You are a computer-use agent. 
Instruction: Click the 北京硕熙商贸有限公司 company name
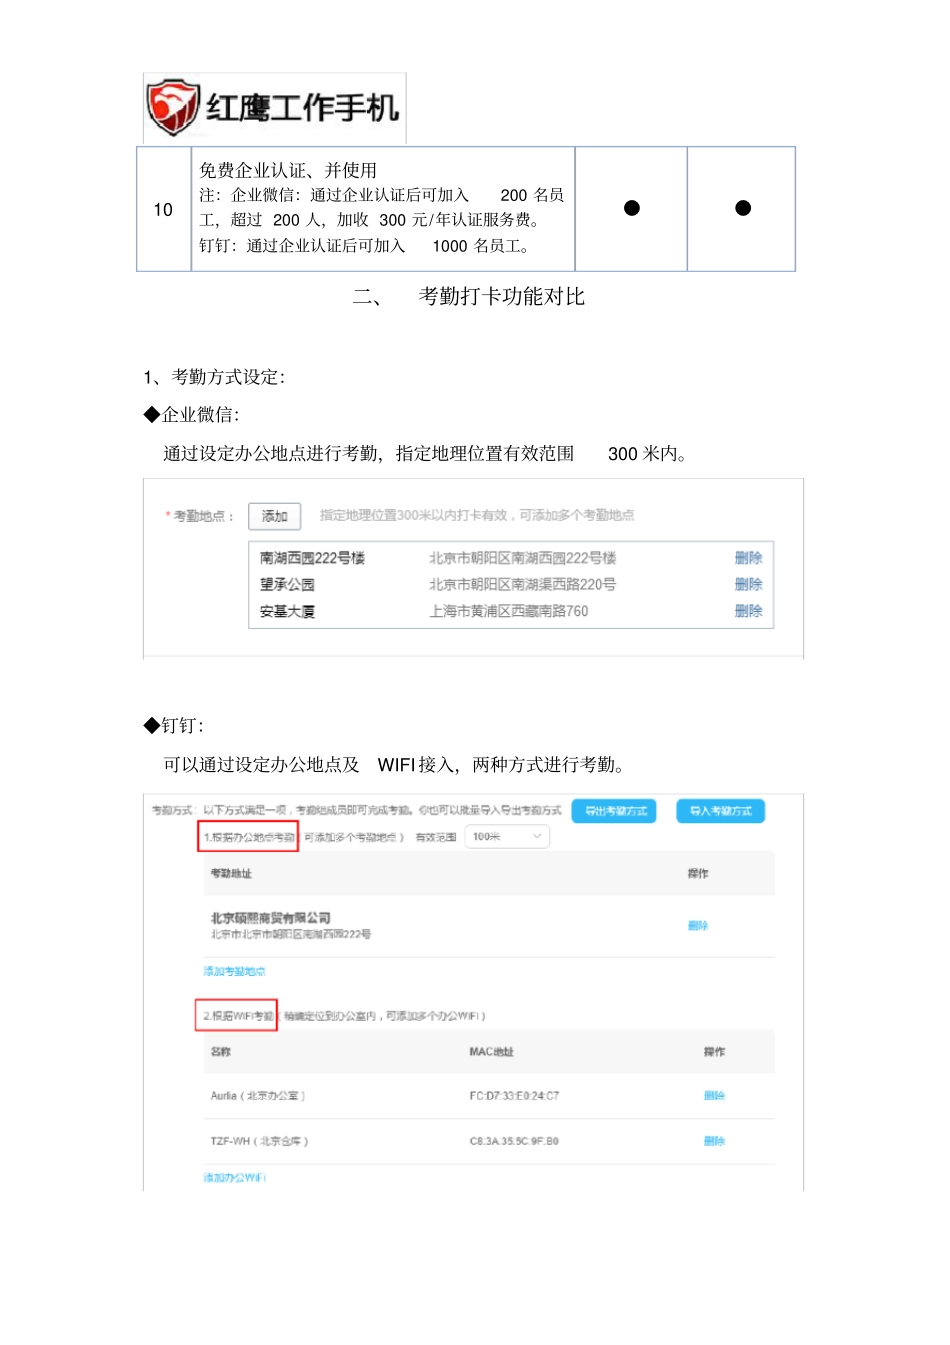click(270, 918)
